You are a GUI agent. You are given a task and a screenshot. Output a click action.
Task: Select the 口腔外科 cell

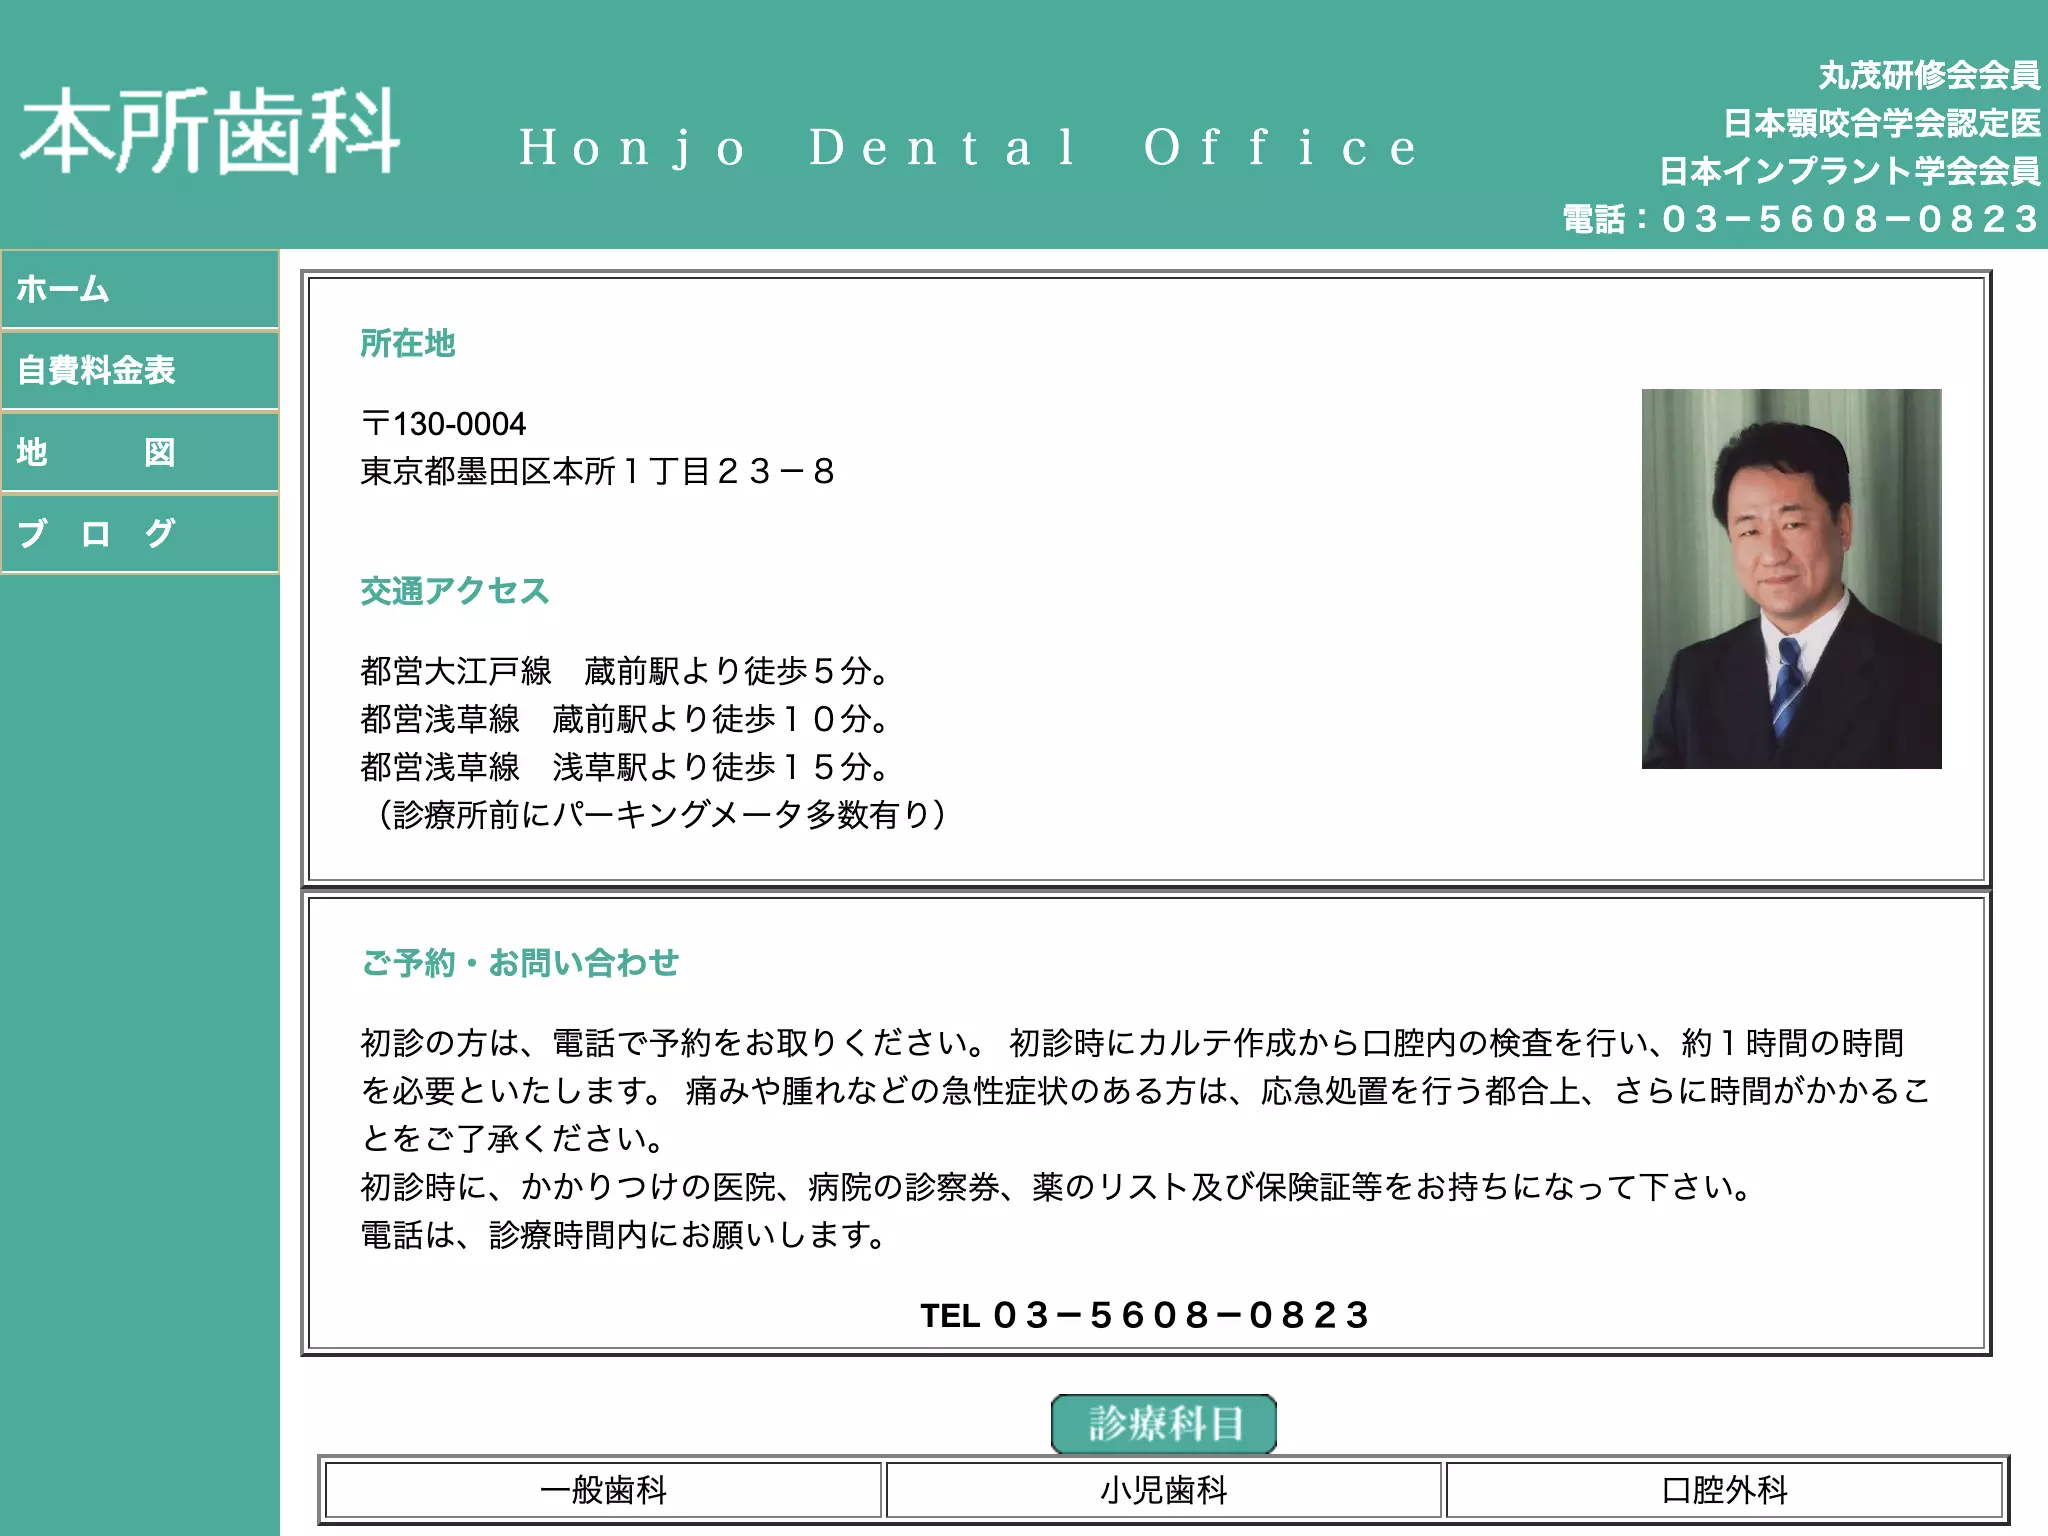(x=1724, y=1490)
